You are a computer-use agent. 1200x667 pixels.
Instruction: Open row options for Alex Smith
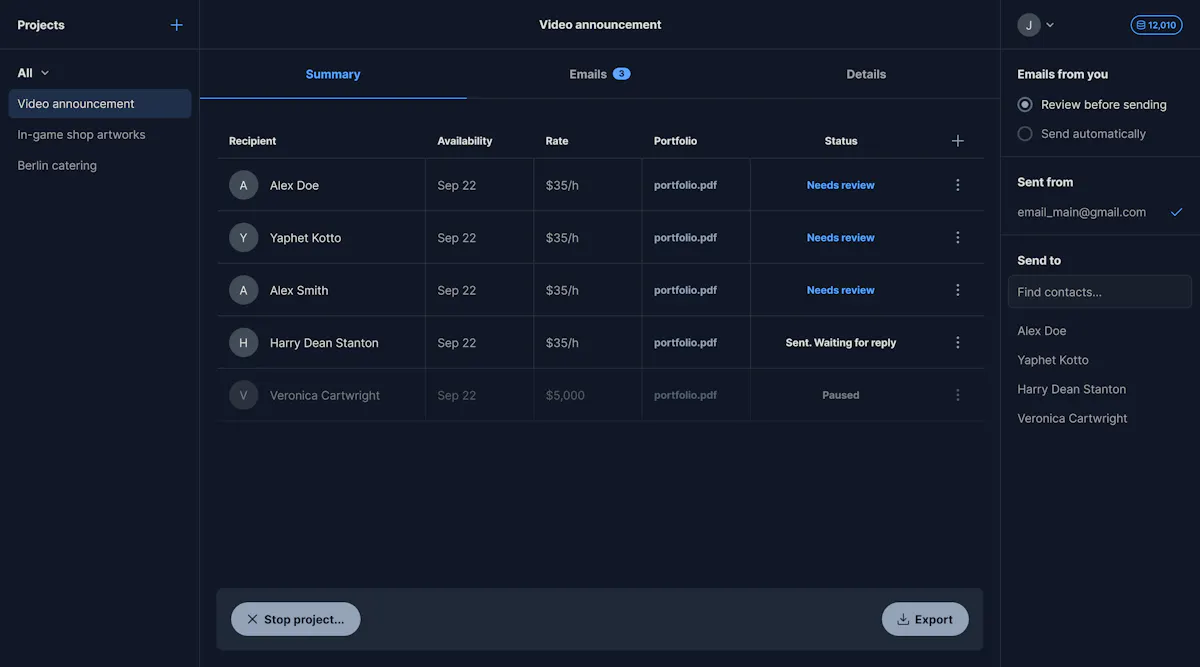(x=958, y=290)
